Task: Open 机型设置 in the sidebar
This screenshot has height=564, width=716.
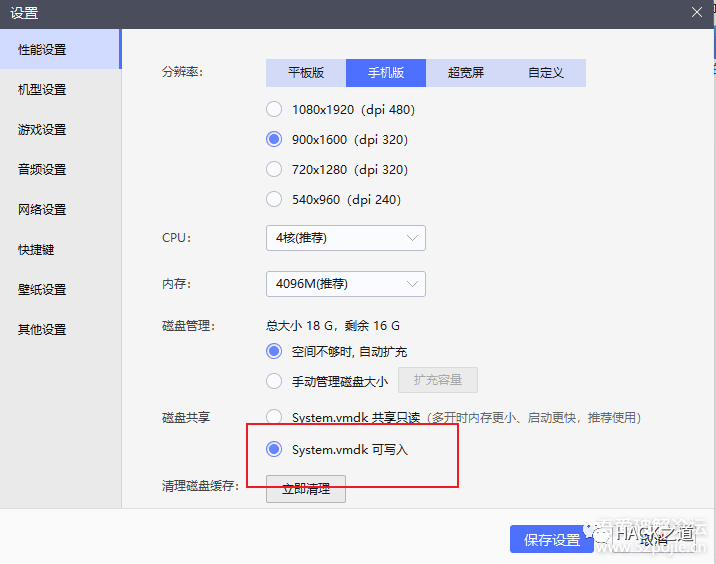Action: click(60, 90)
